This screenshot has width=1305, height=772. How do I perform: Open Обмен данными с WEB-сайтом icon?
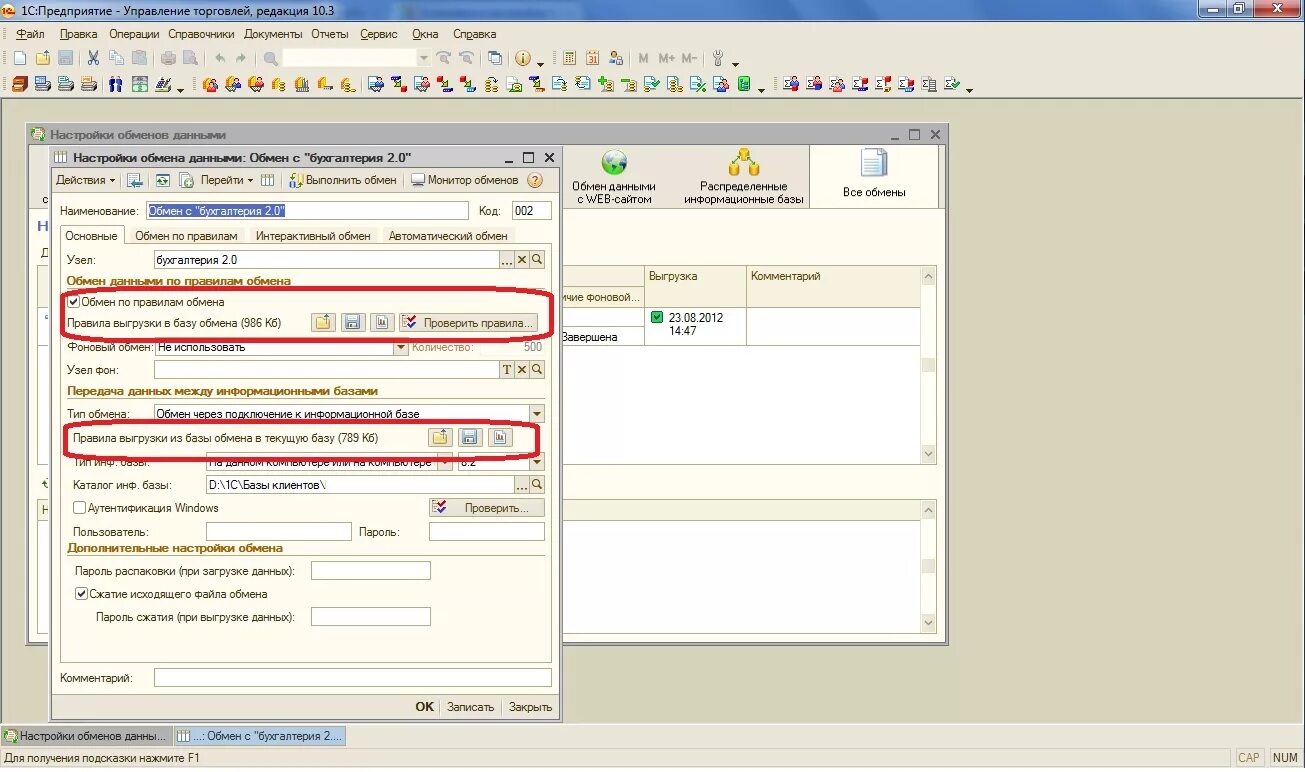(x=613, y=178)
